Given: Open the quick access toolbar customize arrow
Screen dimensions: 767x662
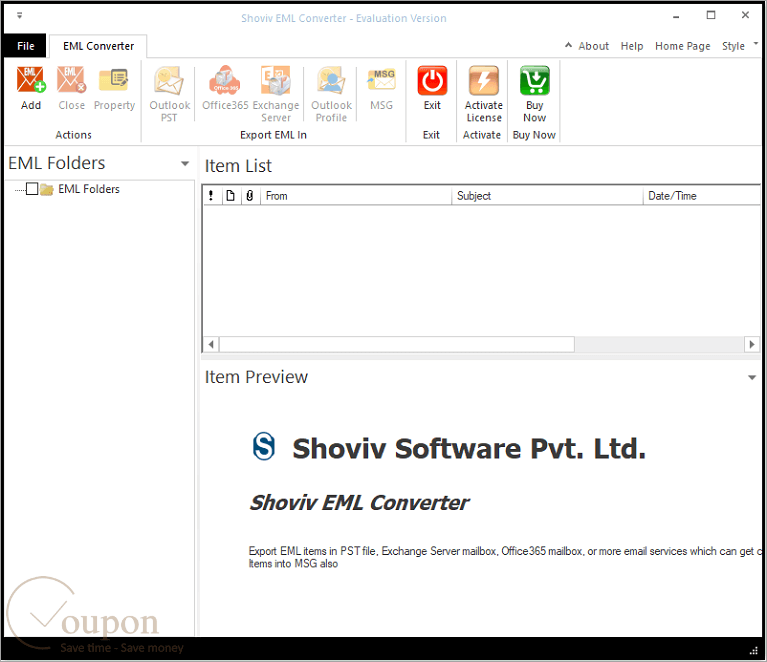Looking at the screenshot, I should coord(20,16).
